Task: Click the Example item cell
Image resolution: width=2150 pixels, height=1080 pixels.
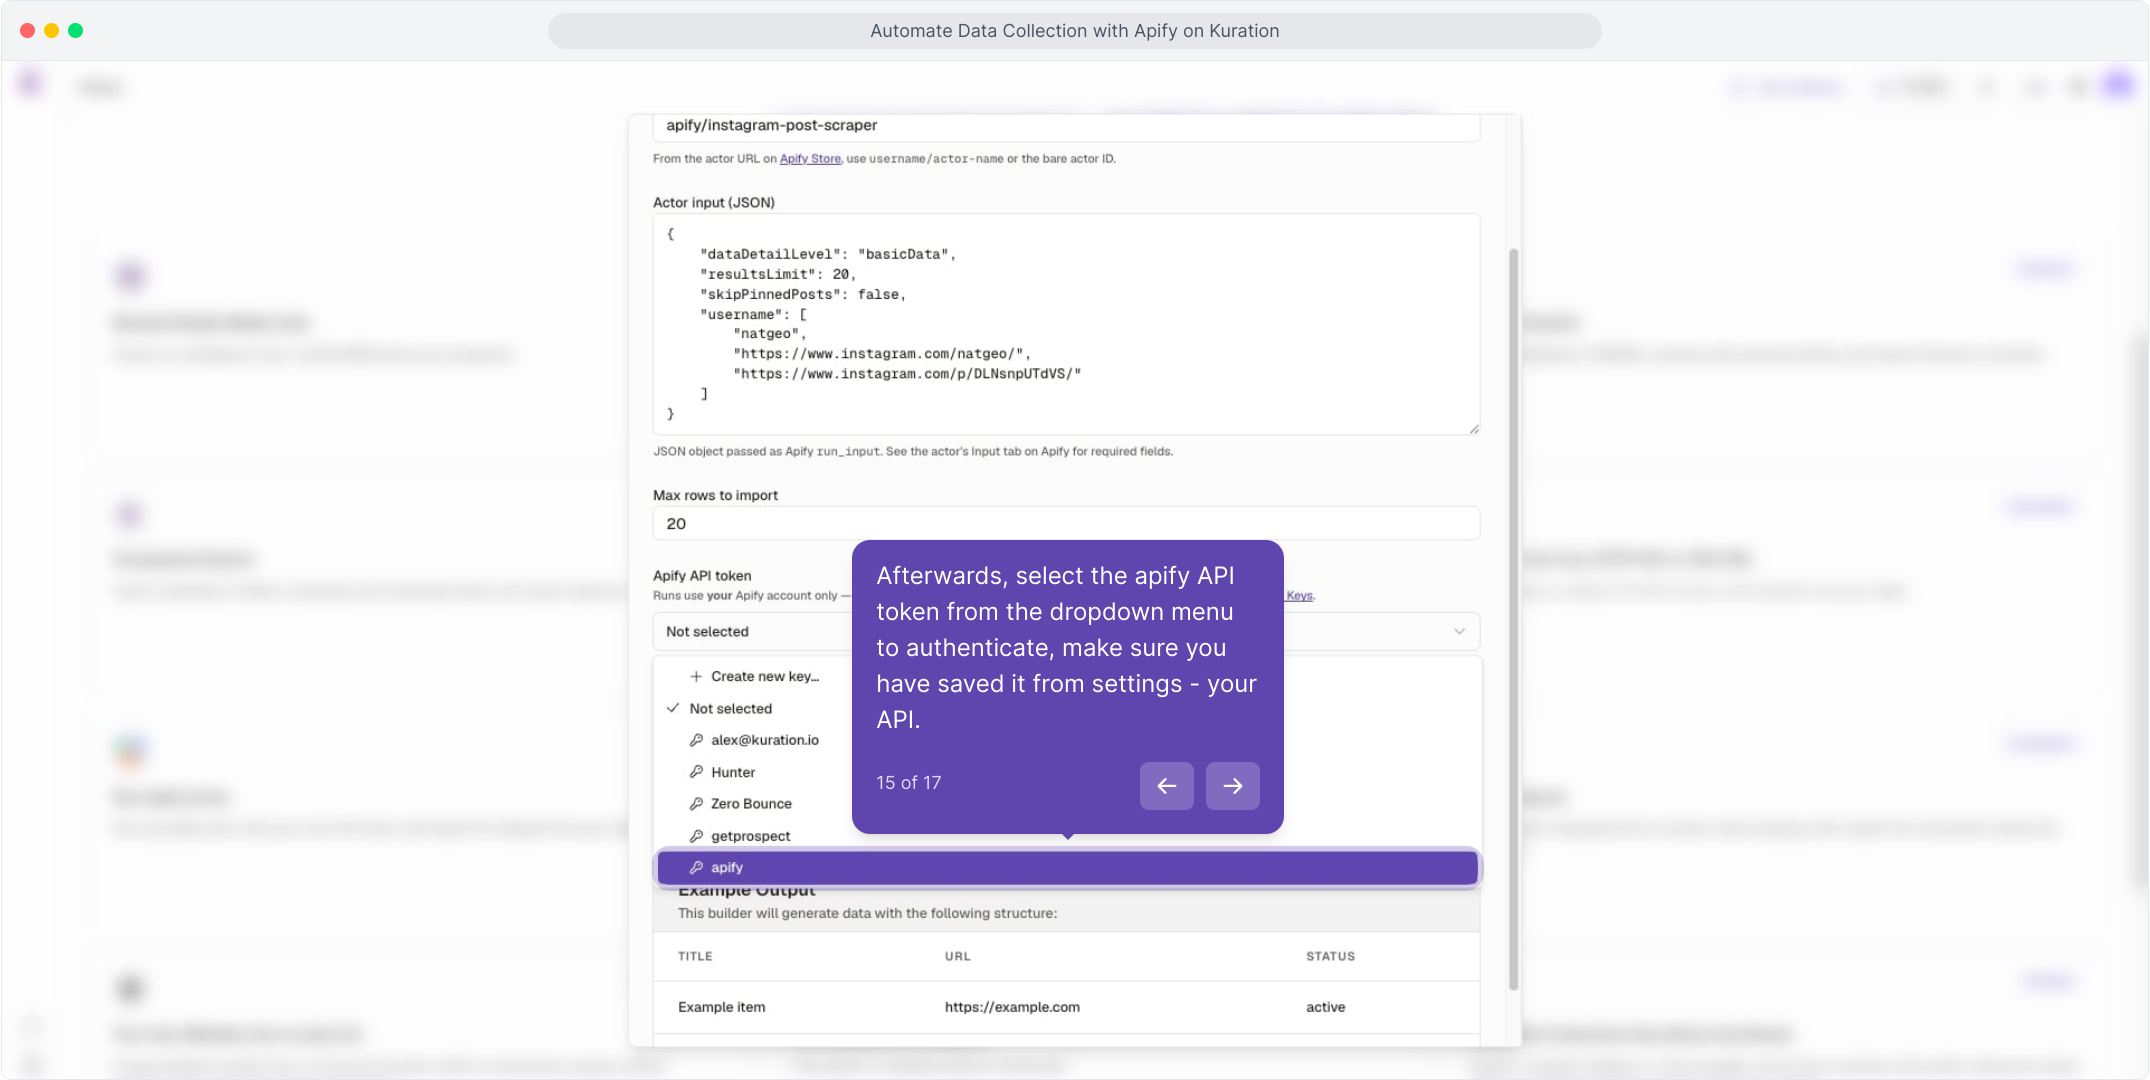Action: [x=721, y=1007]
